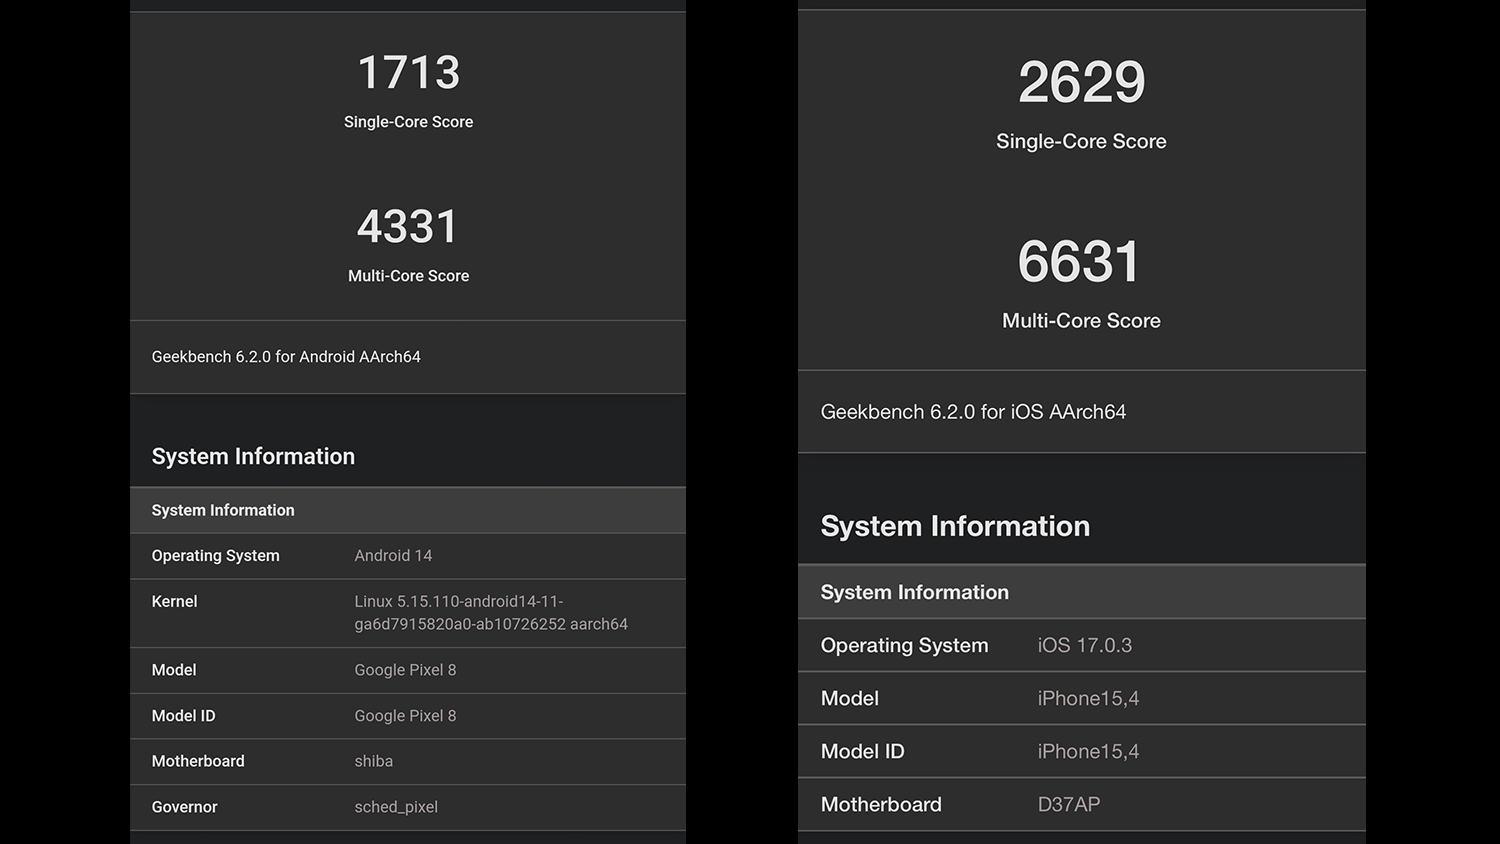Click the Google Pixel 8 Model value
Viewport: 1500px width, 844px height.
[405, 670]
